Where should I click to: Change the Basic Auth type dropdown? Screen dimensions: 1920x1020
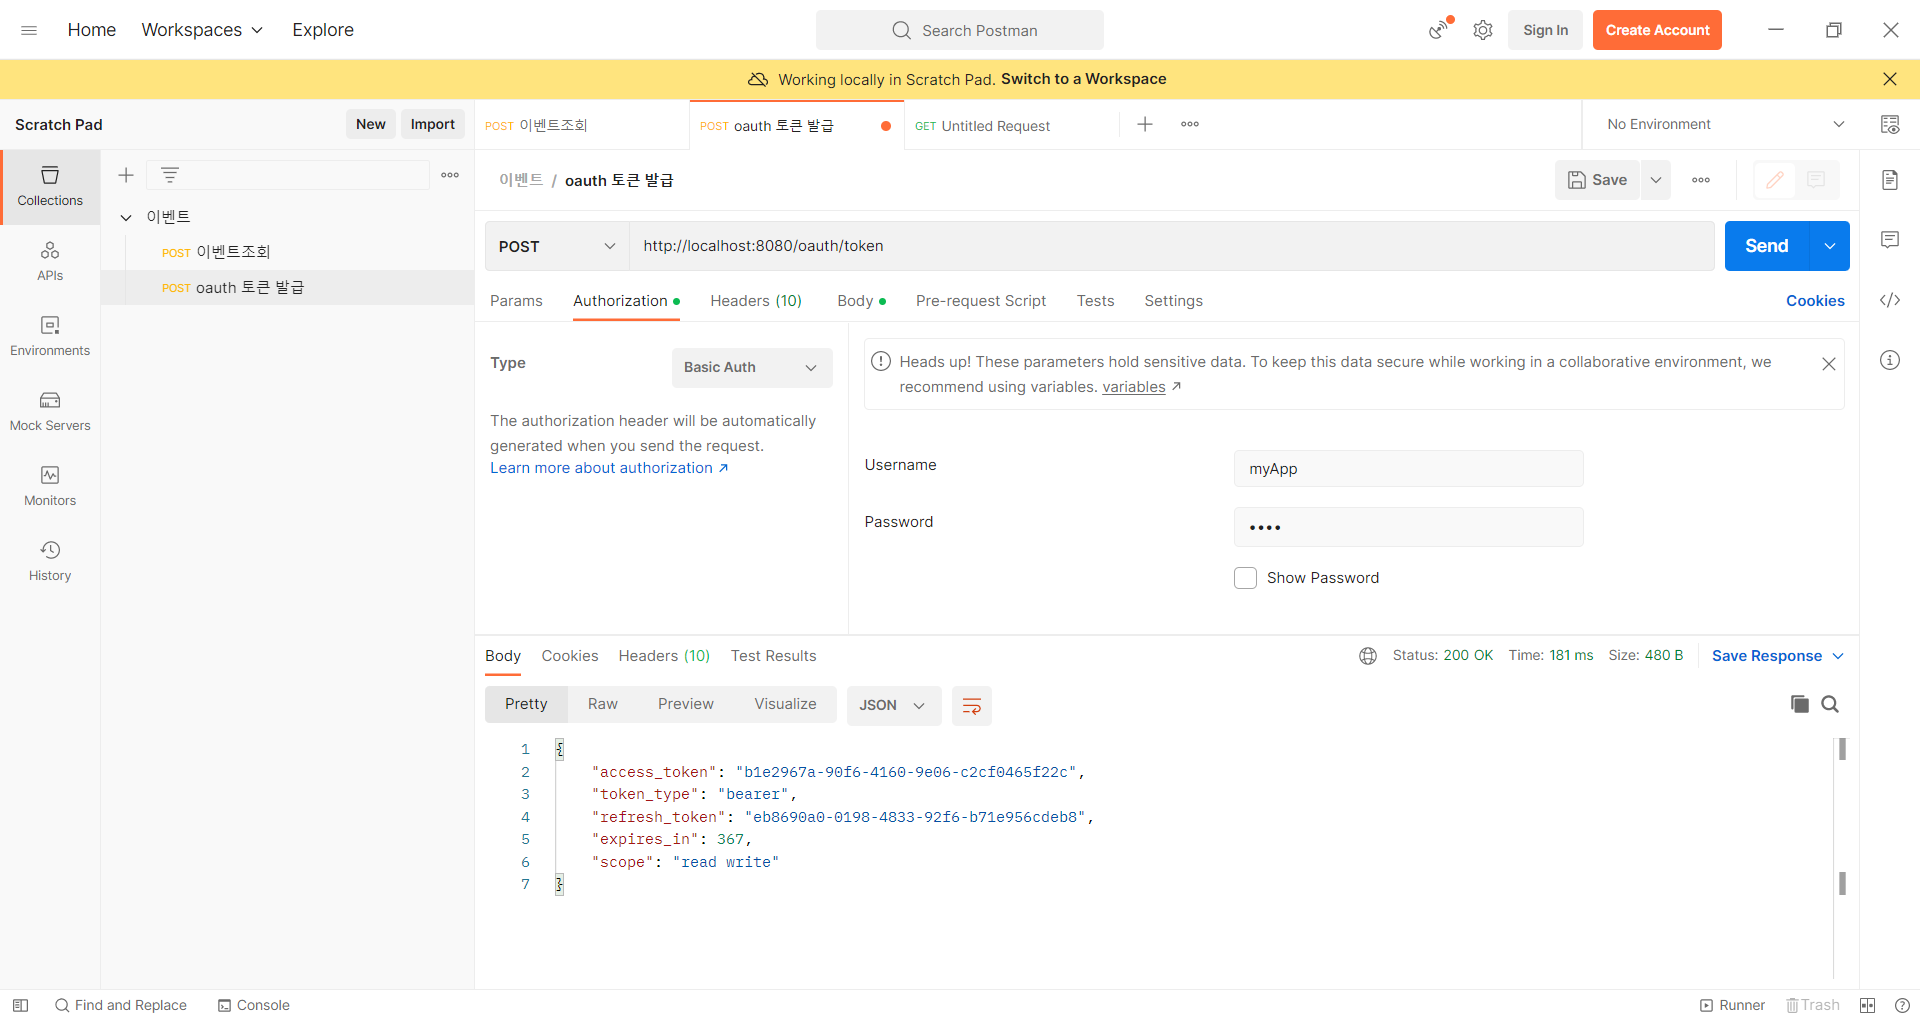point(752,367)
